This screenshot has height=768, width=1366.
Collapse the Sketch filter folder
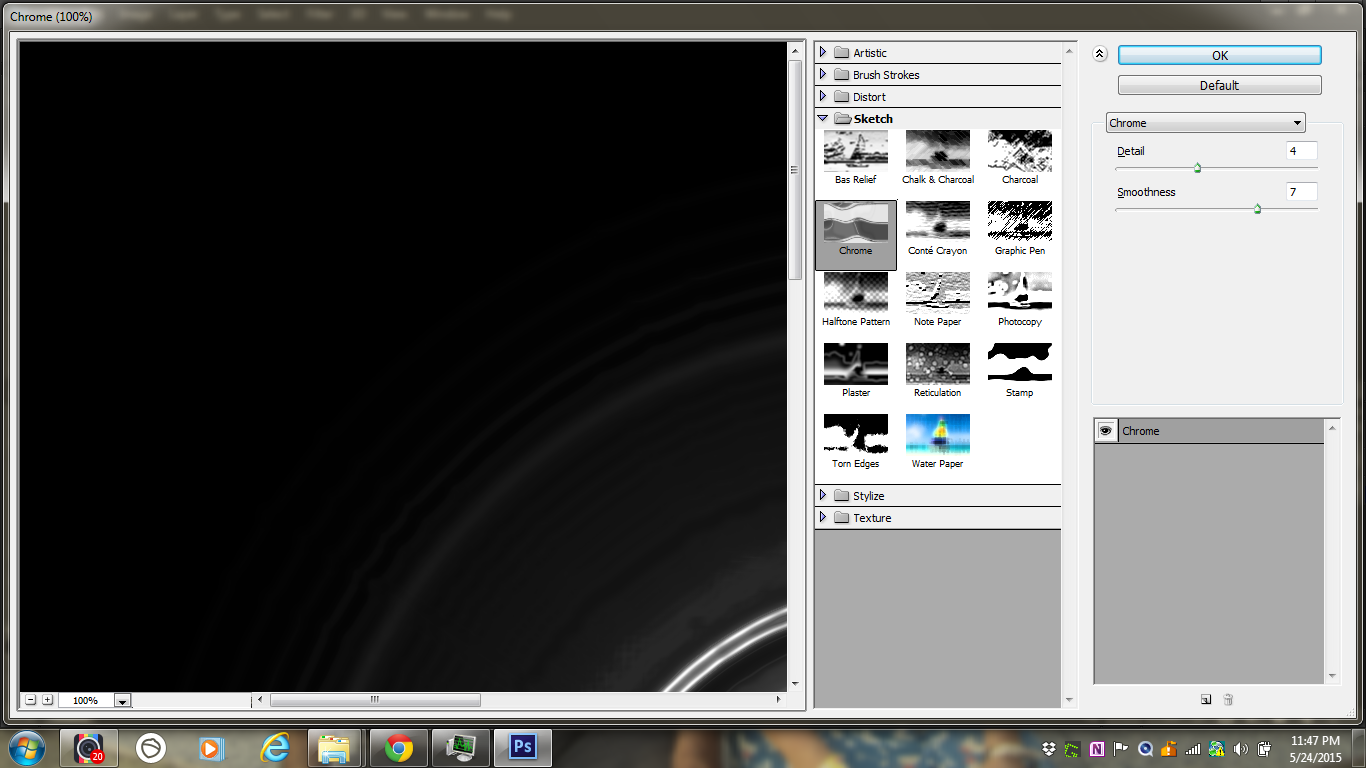[x=823, y=119]
